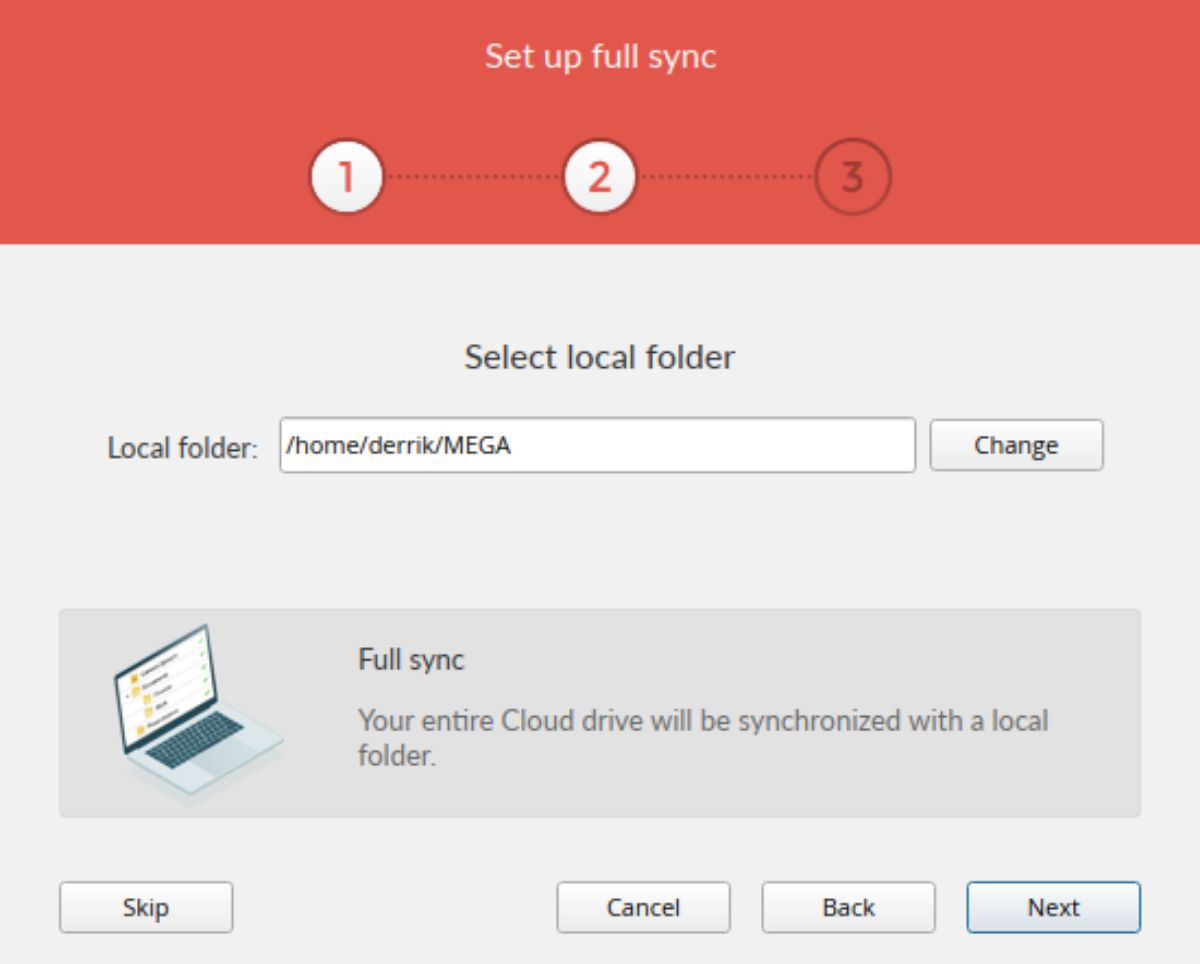This screenshot has height=964, width=1200.
Task: Click the highlighted Next button
Action: (1053, 908)
